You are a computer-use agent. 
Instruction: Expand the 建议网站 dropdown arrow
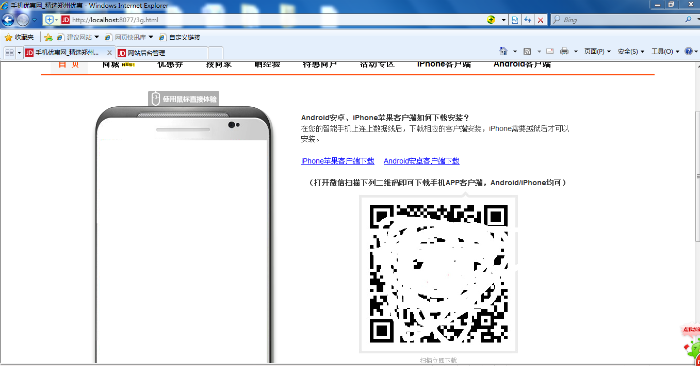[96, 37]
